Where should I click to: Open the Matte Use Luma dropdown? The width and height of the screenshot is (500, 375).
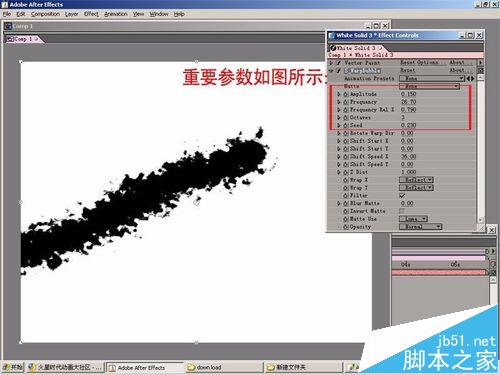(413, 219)
